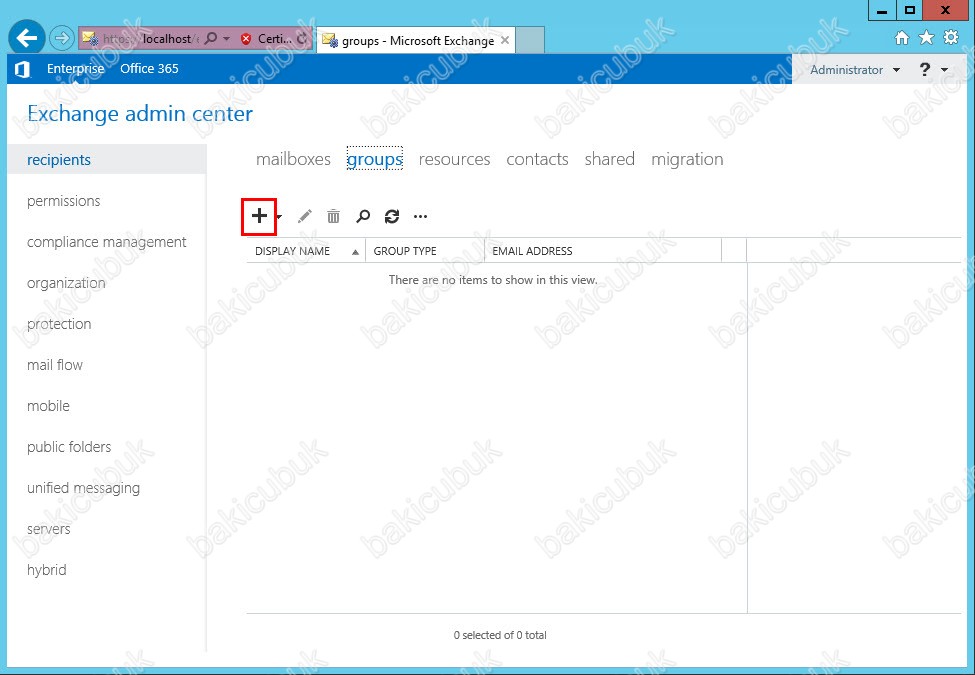The image size is (975, 675).
Task: Switch to the migration tab
Action: coord(687,159)
